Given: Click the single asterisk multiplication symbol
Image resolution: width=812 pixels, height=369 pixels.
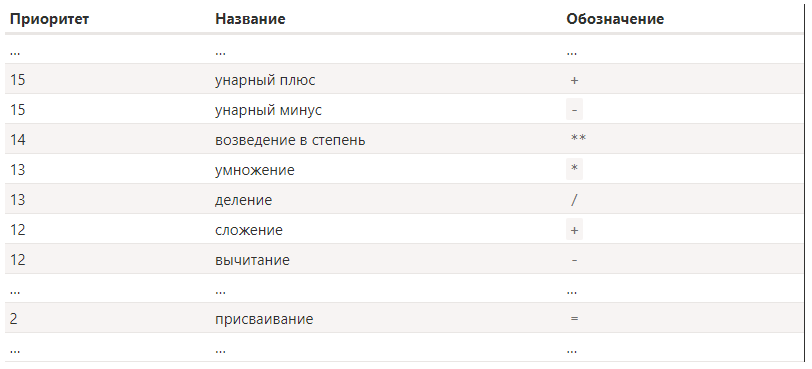Looking at the screenshot, I should 574,169.
